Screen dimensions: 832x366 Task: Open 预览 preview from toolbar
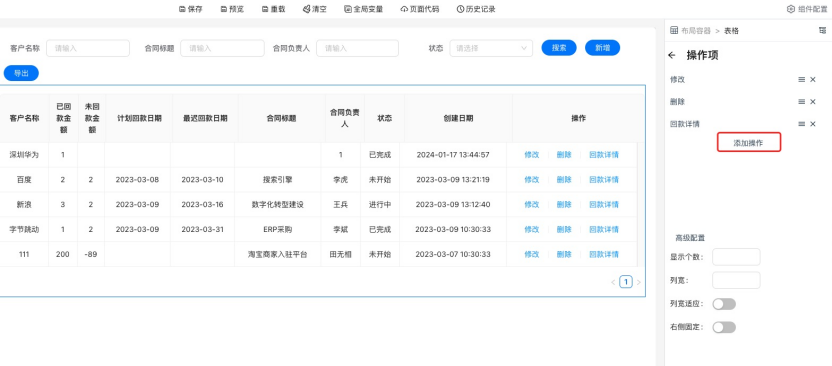coord(232,9)
